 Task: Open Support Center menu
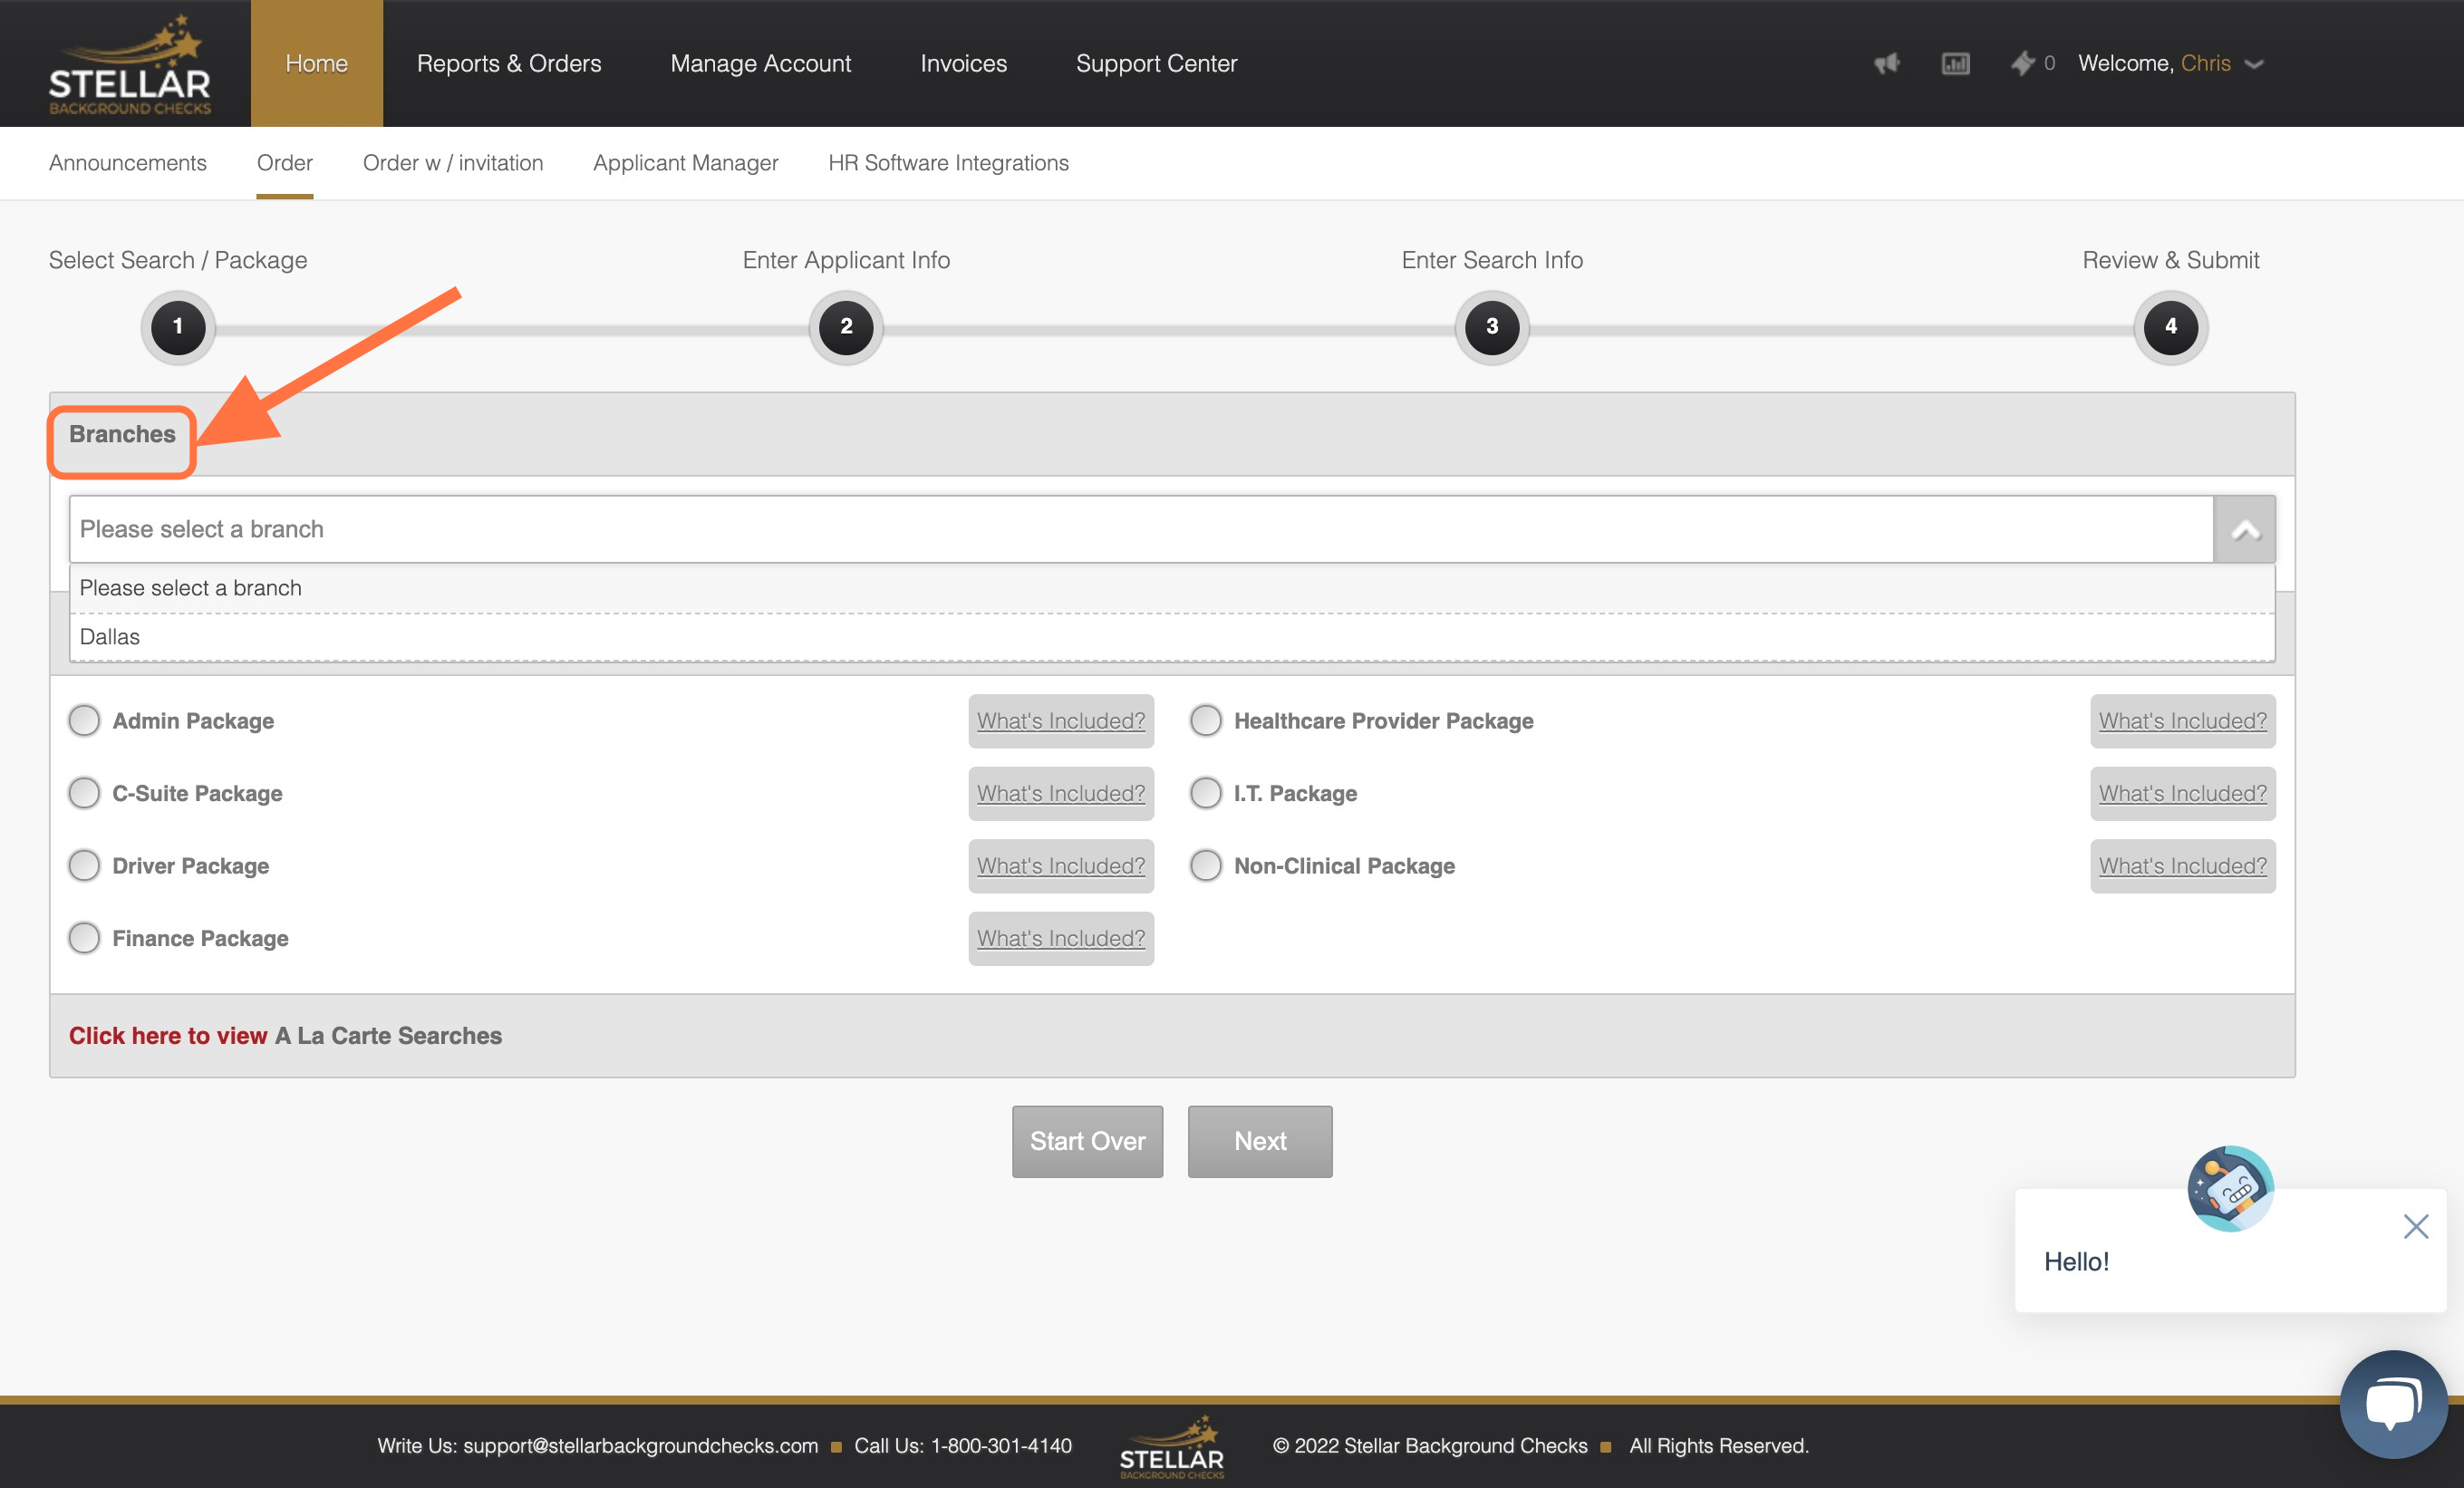point(1156,63)
